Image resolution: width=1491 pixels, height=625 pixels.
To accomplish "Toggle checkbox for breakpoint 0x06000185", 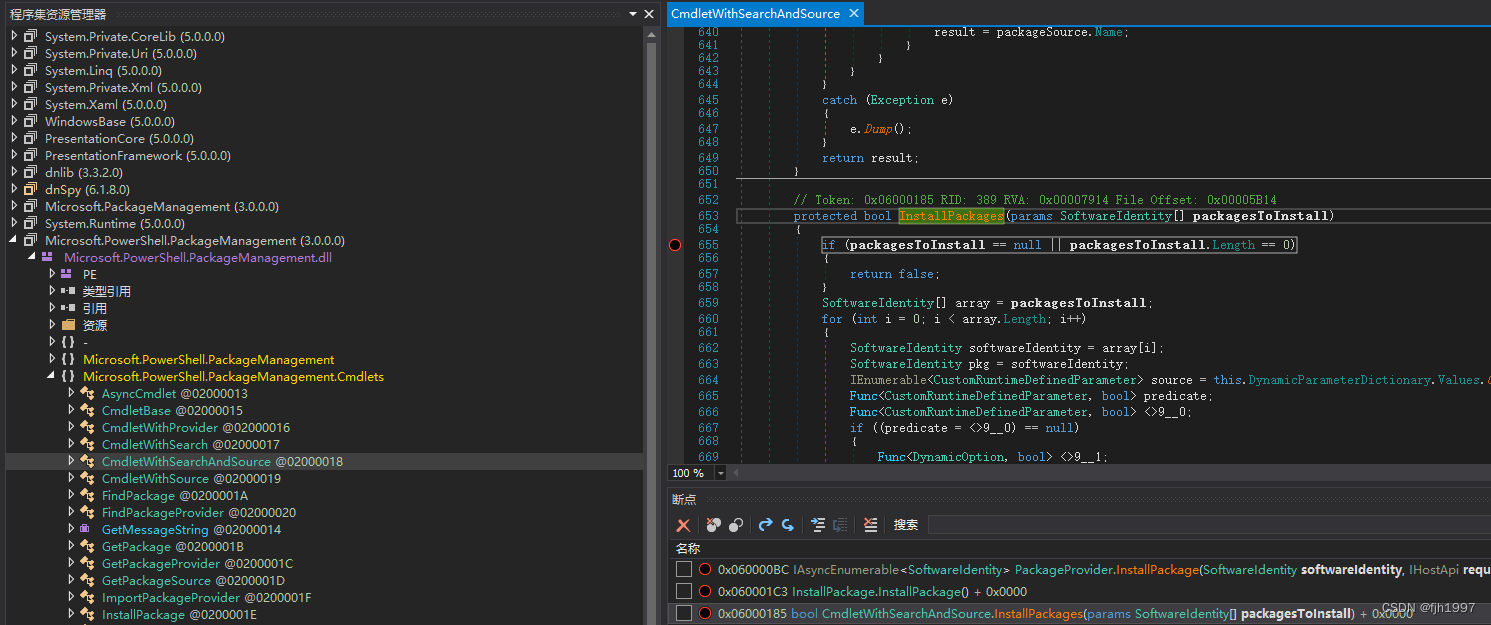I will tap(684, 613).
